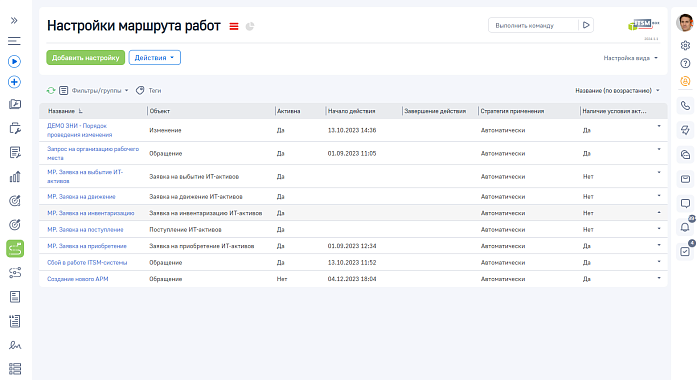Open notifications bell icon

click(x=685, y=227)
